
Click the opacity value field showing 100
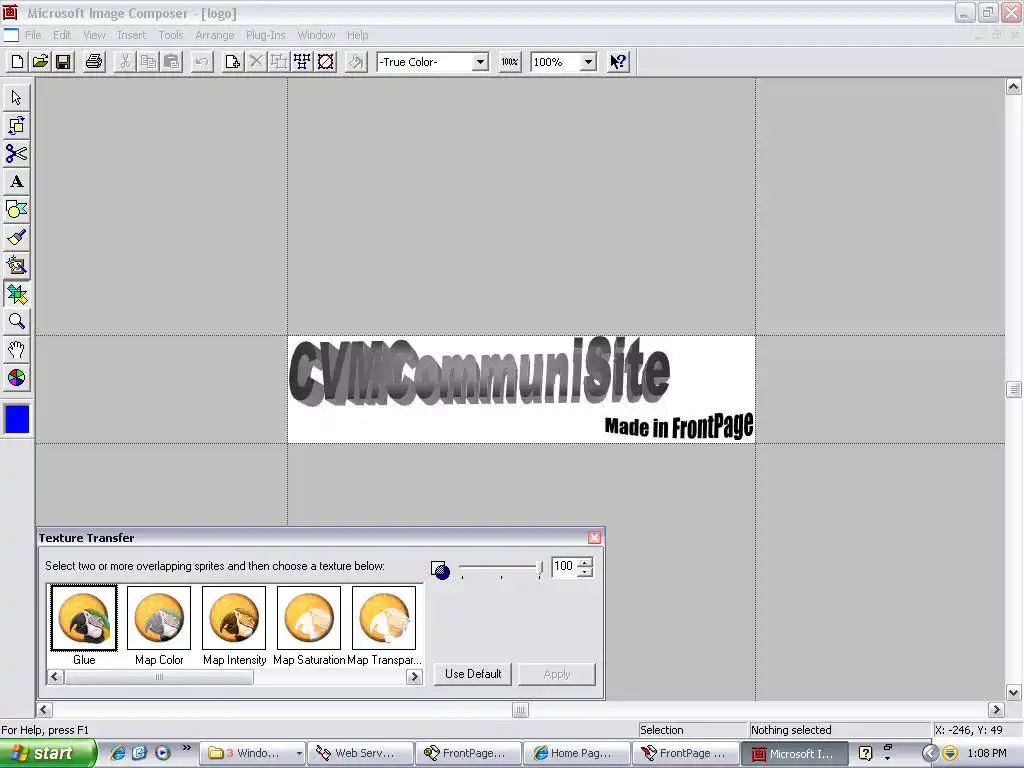pyautogui.click(x=564, y=566)
